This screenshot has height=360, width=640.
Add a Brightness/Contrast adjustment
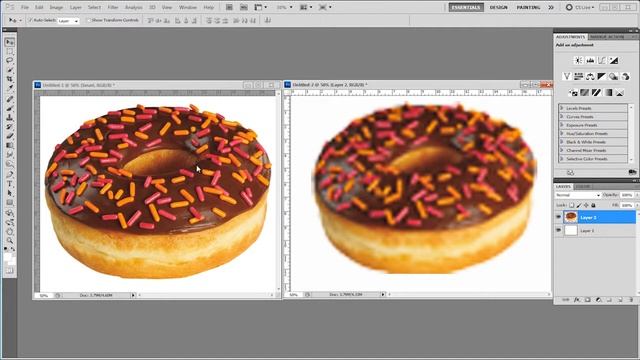(578, 60)
